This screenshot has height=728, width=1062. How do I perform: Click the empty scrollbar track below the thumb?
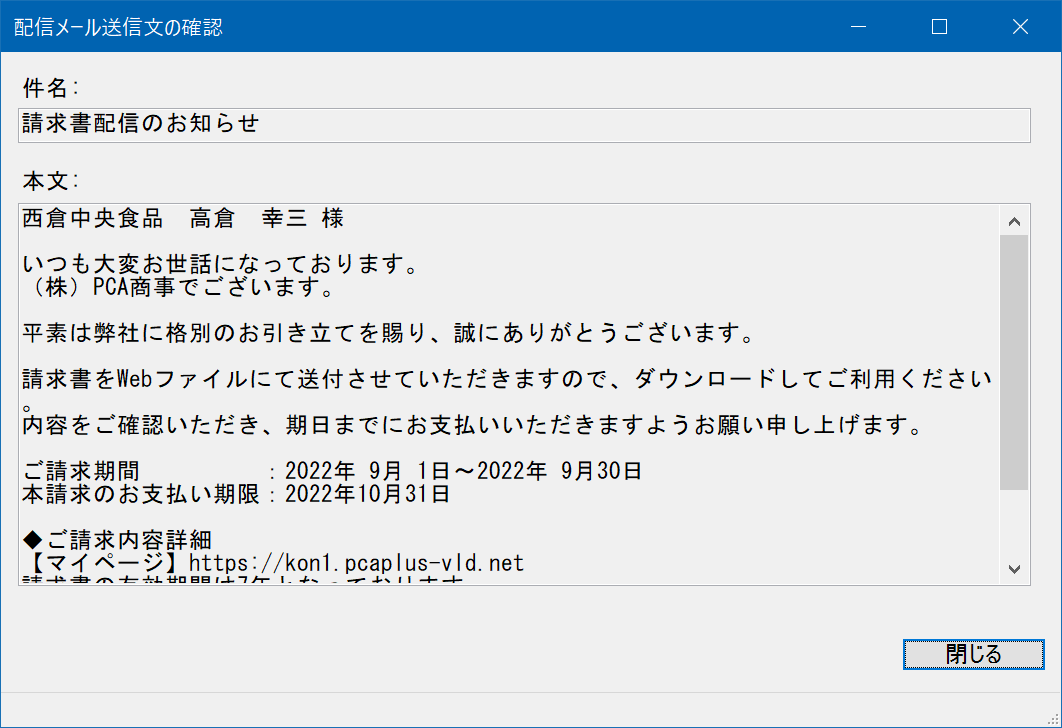coord(1014,522)
